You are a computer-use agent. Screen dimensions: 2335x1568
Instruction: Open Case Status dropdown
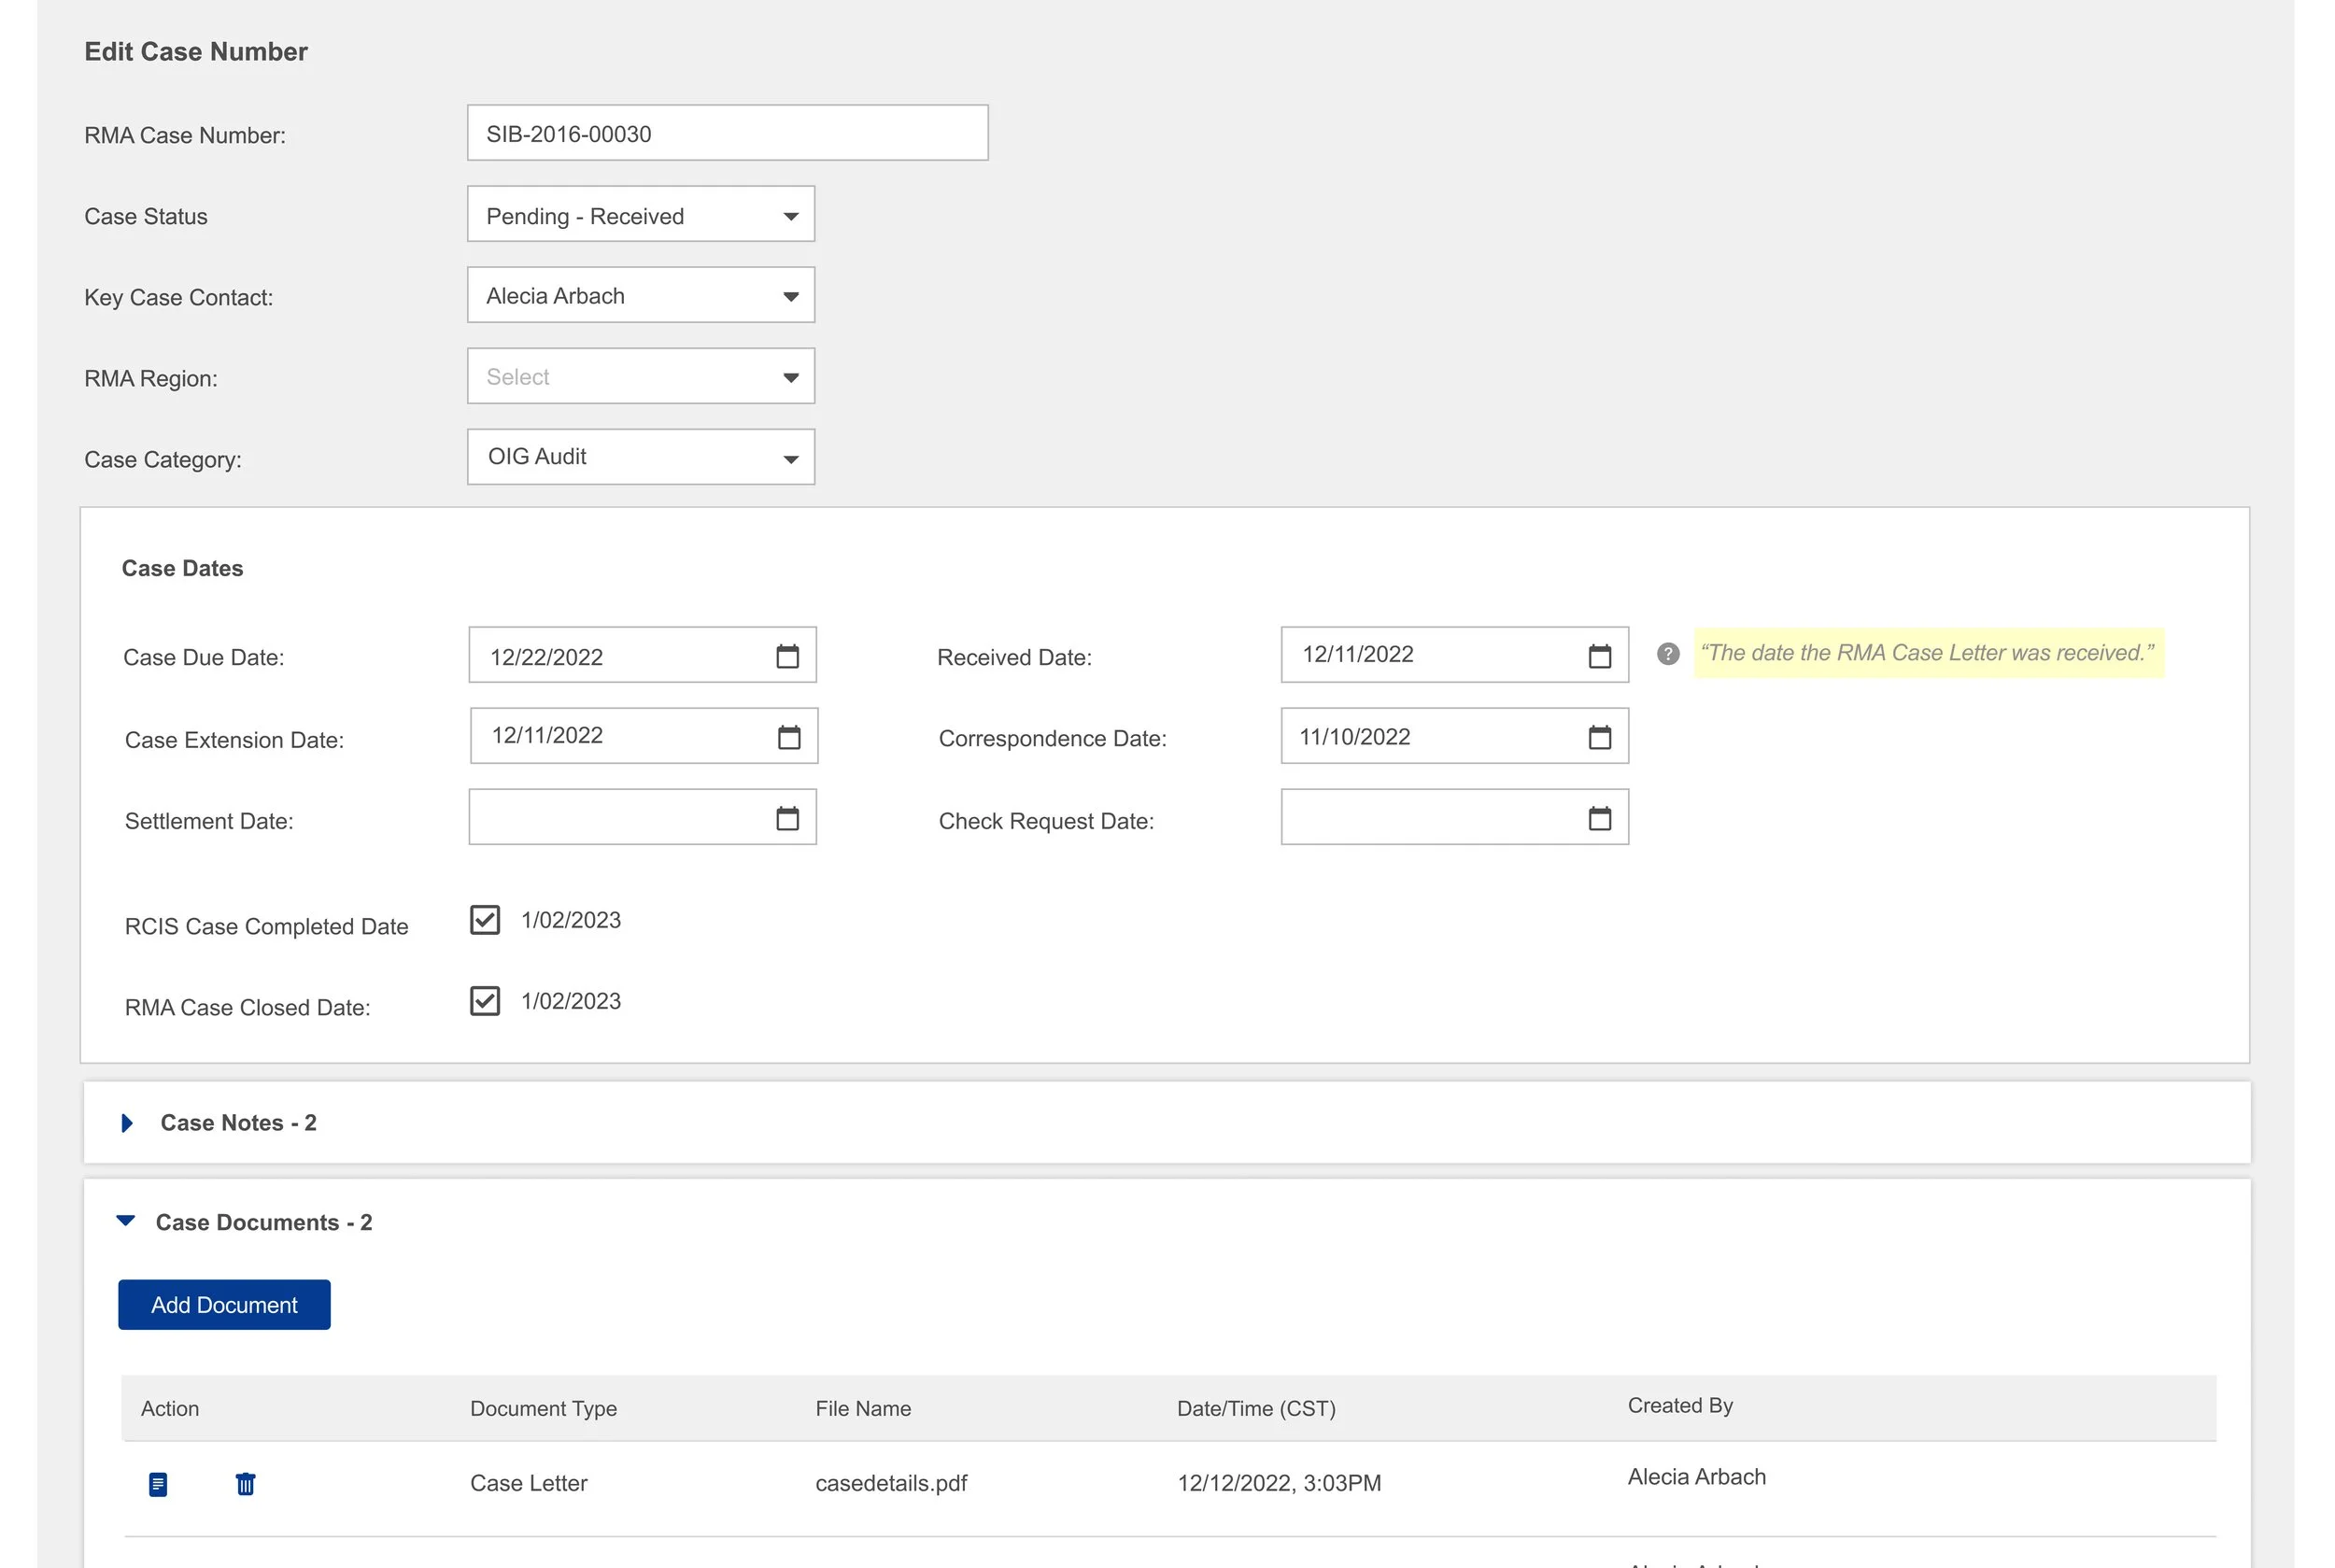coord(640,214)
